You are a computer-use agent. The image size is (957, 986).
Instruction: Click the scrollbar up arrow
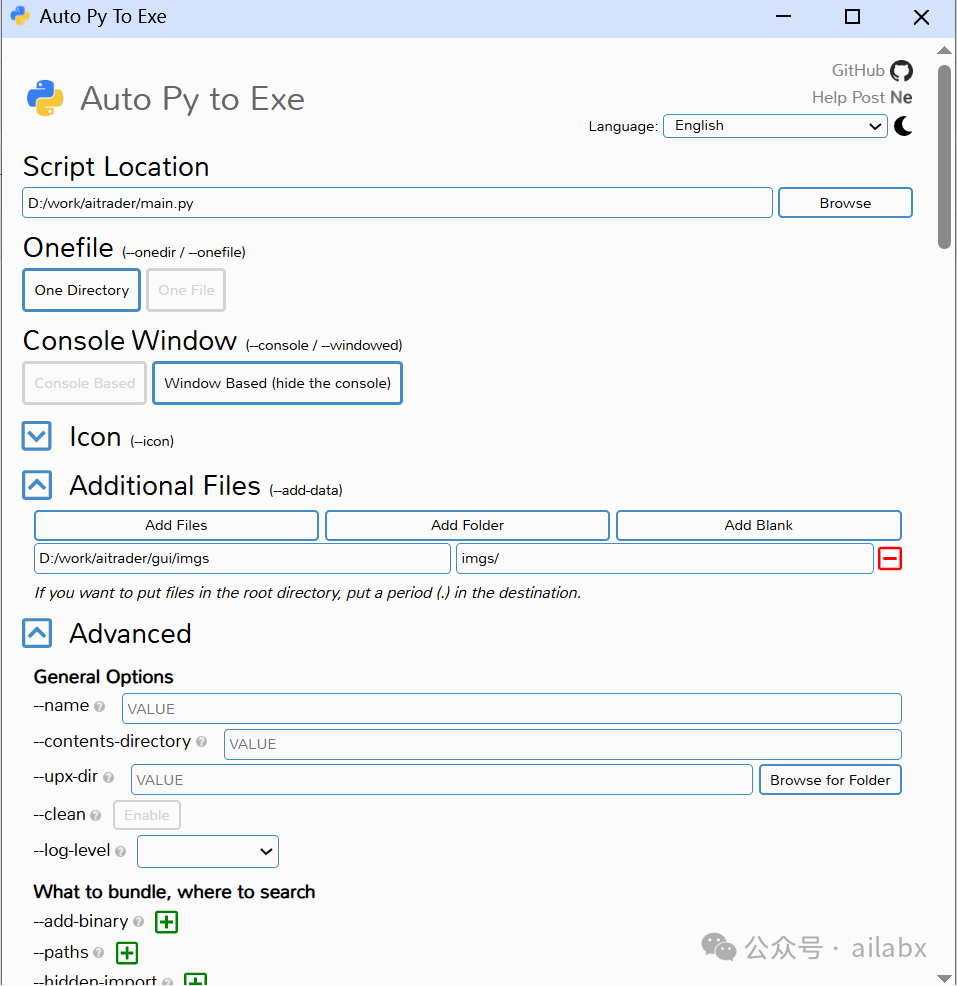tap(944, 50)
